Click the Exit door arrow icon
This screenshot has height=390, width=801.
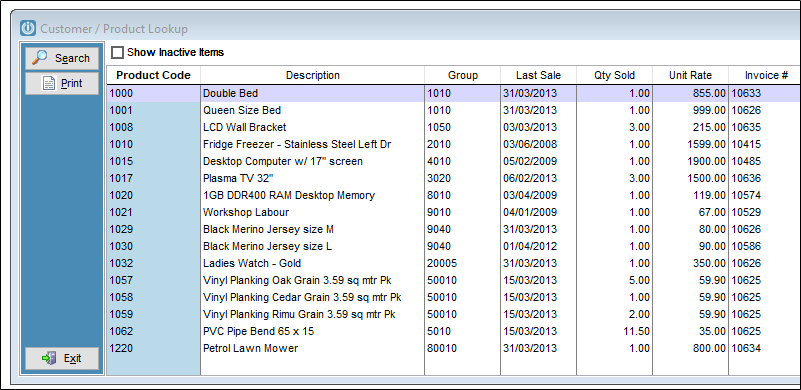tap(49, 358)
